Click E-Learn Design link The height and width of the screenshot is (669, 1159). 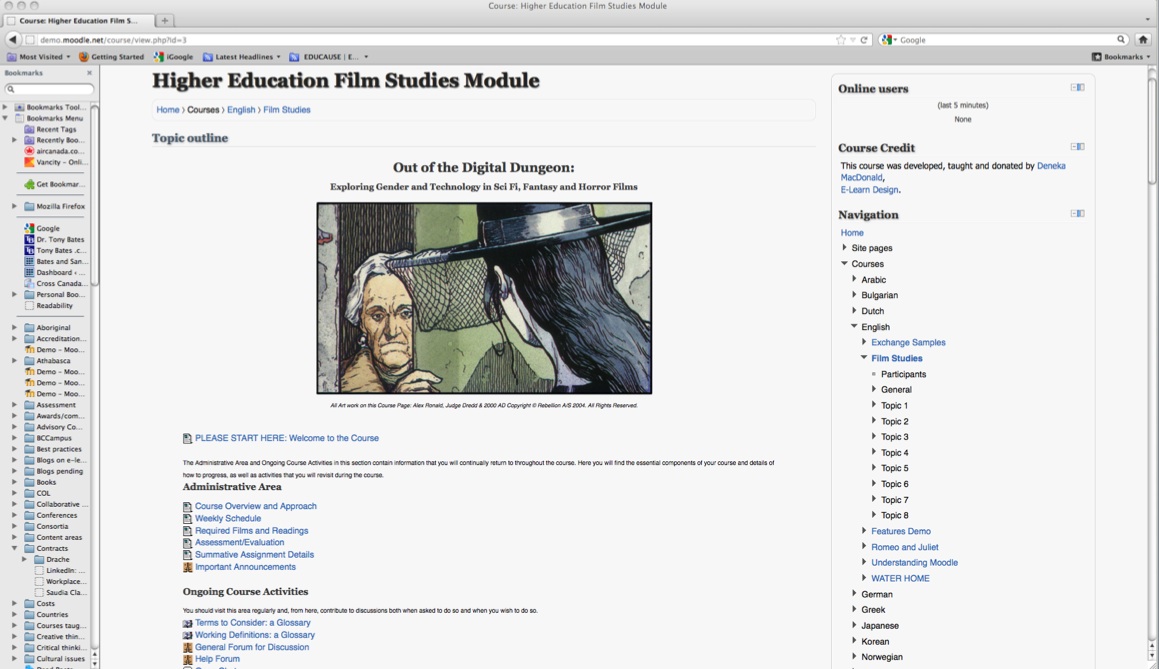(x=869, y=190)
